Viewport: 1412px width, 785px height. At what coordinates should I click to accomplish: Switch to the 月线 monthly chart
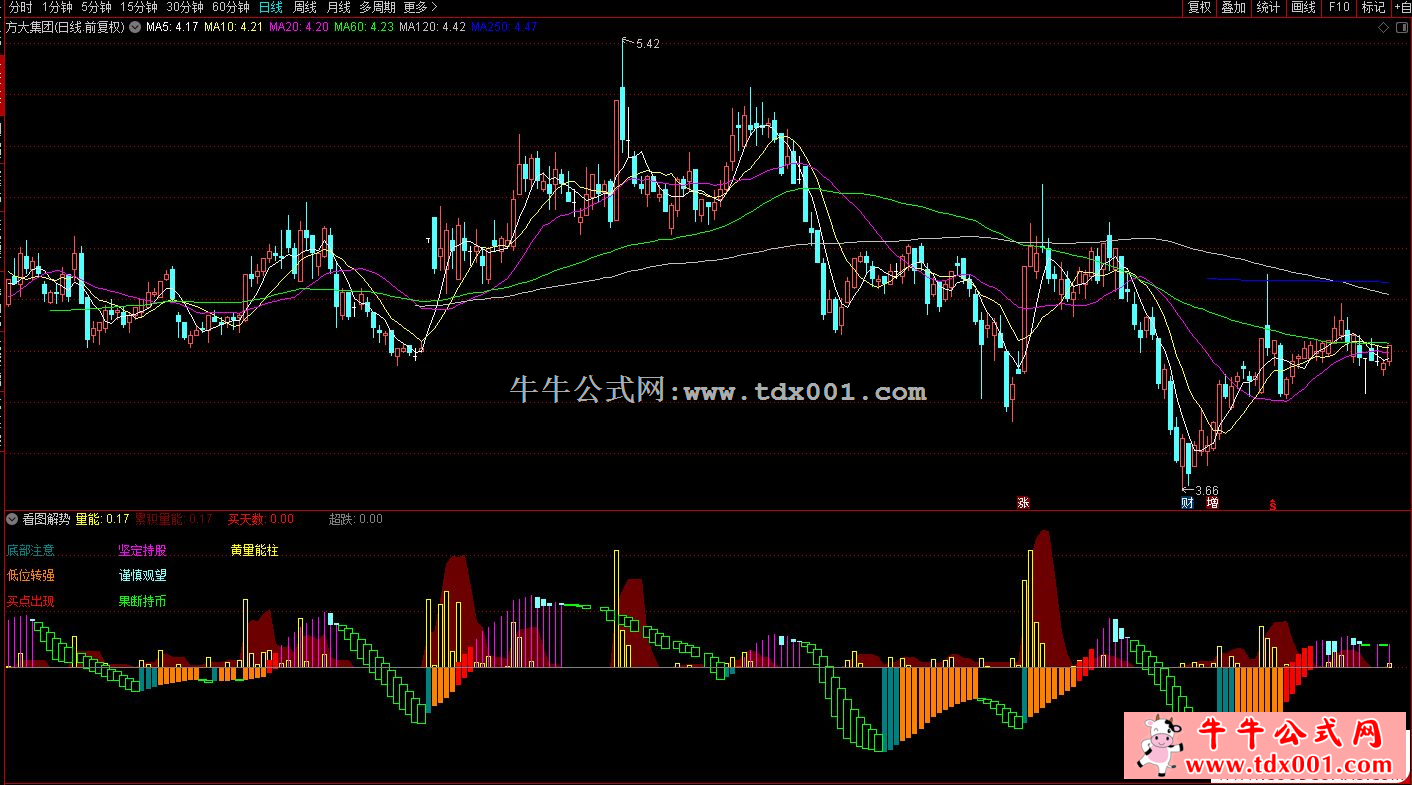339,7
